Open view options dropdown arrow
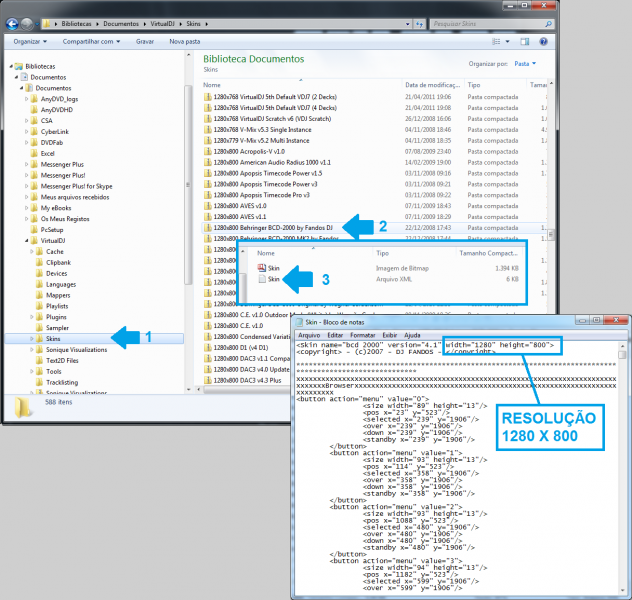Image resolution: width=632 pixels, height=600 pixels. click(x=507, y=42)
